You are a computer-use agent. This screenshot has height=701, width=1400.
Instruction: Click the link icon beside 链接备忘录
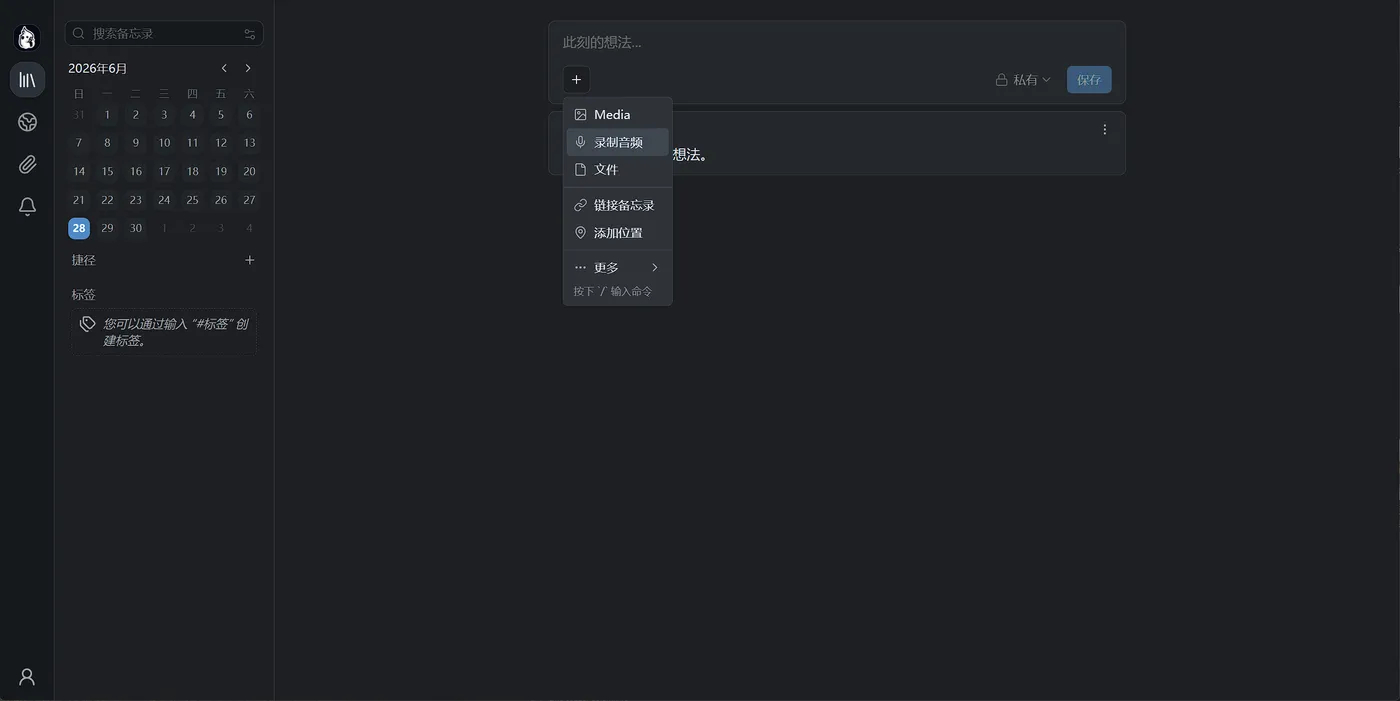580,205
